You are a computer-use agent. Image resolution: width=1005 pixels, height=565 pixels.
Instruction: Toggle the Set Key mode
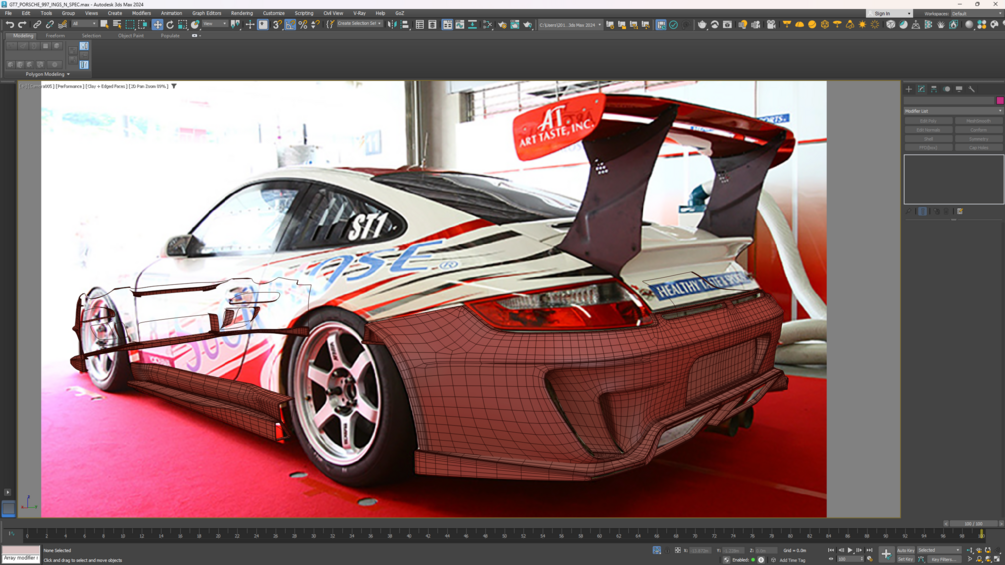click(x=905, y=559)
